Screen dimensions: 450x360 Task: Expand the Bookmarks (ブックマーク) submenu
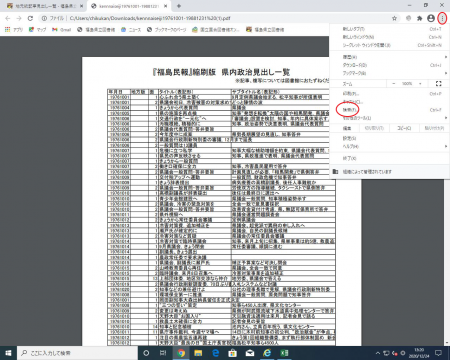tap(389, 73)
